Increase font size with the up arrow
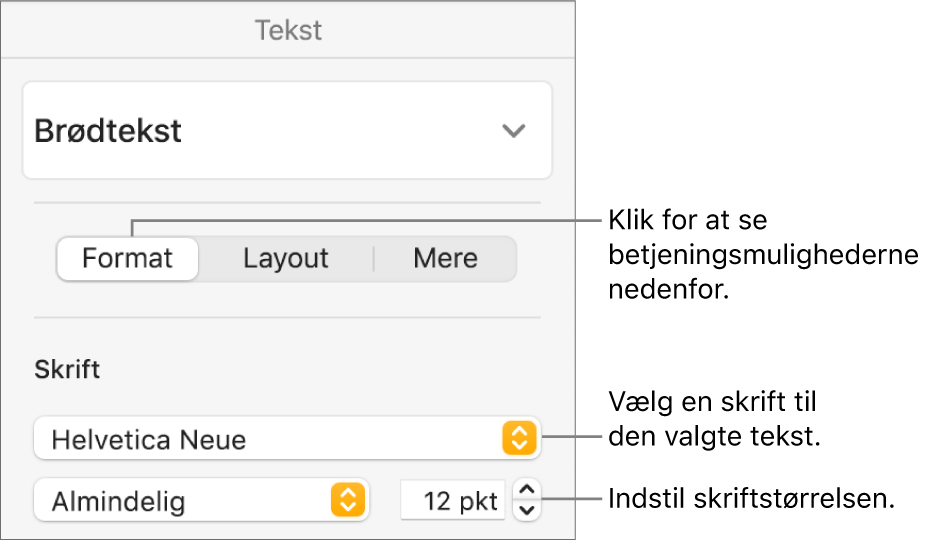The height and width of the screenshot is (540, 934). pyautogui.click(x=527, y=490)
